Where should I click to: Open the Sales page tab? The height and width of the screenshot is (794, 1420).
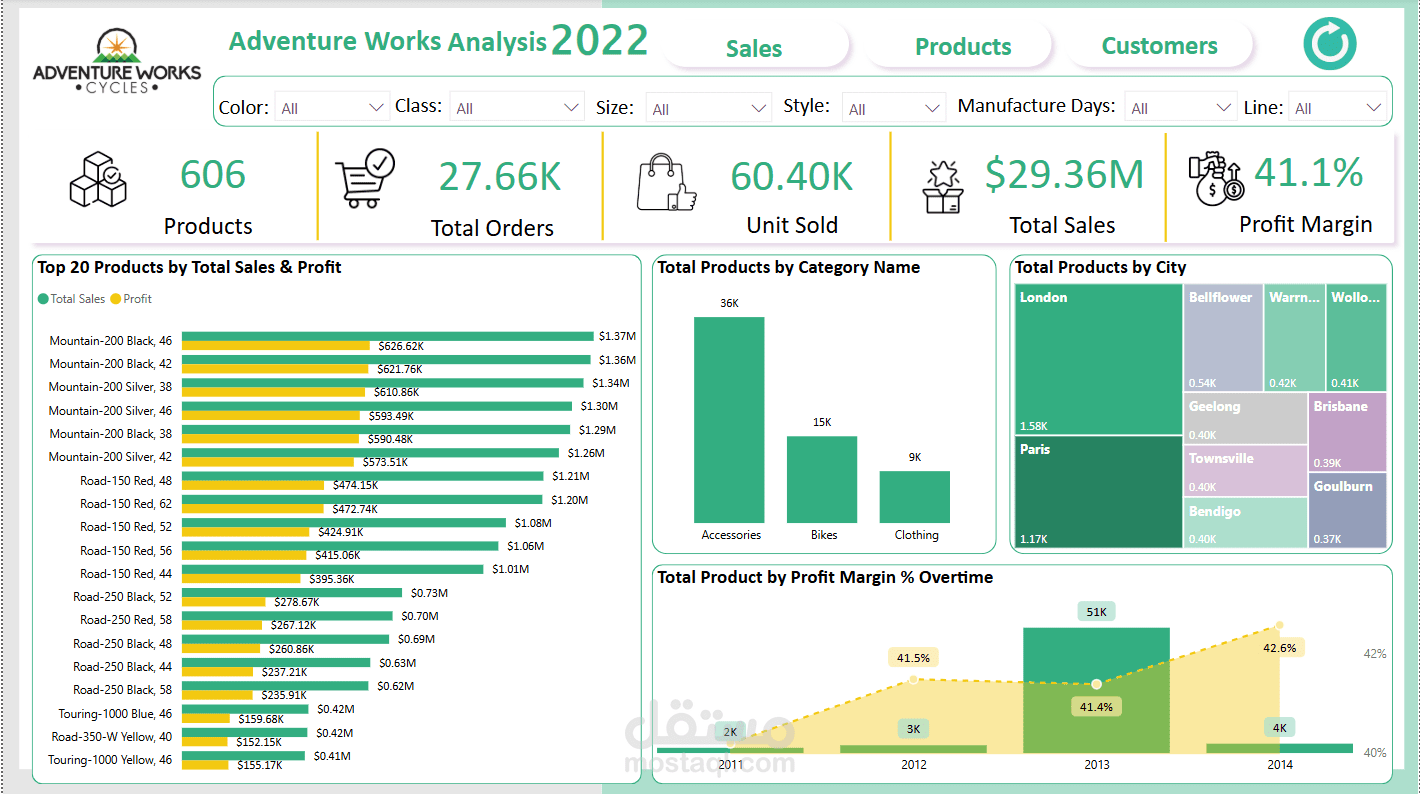point(755,48)
